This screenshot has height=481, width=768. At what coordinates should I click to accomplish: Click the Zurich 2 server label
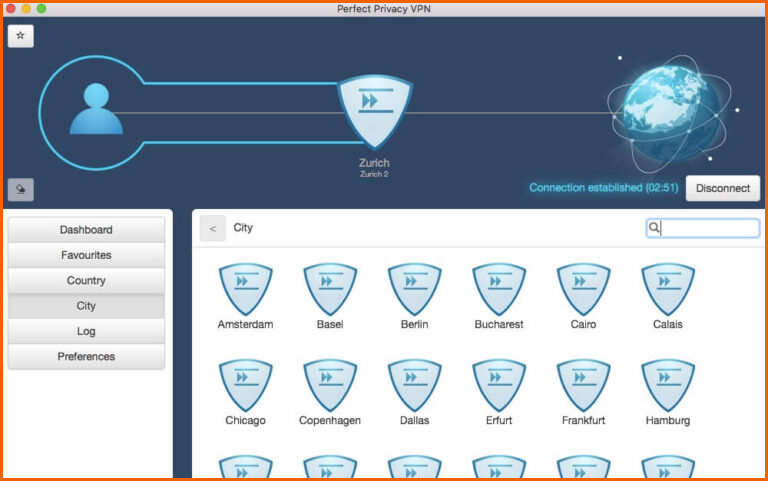pyautogui.click(x=374, y=174)
